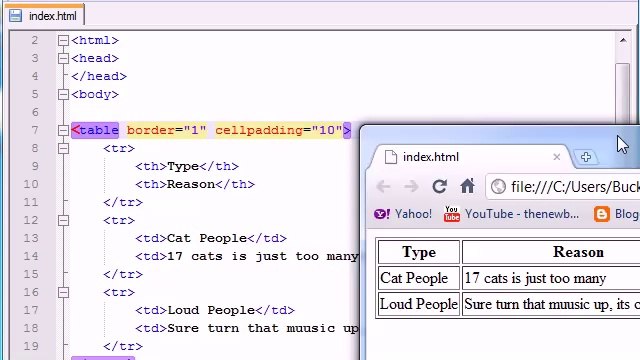Open the Yahoo! bookmark
The image size is (640, 360).
click(403, 214)
